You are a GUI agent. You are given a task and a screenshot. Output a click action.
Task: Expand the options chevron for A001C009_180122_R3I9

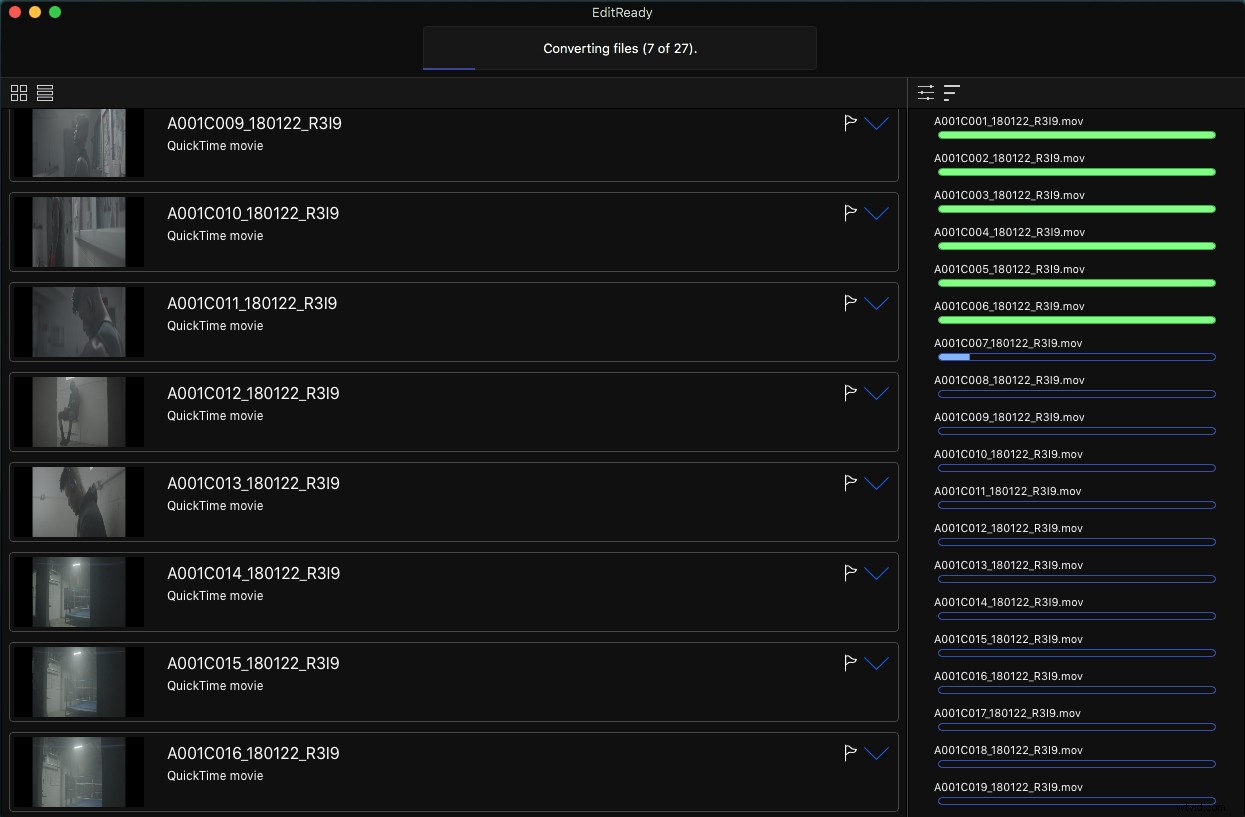pyautogui.click(x=877, y=124)
